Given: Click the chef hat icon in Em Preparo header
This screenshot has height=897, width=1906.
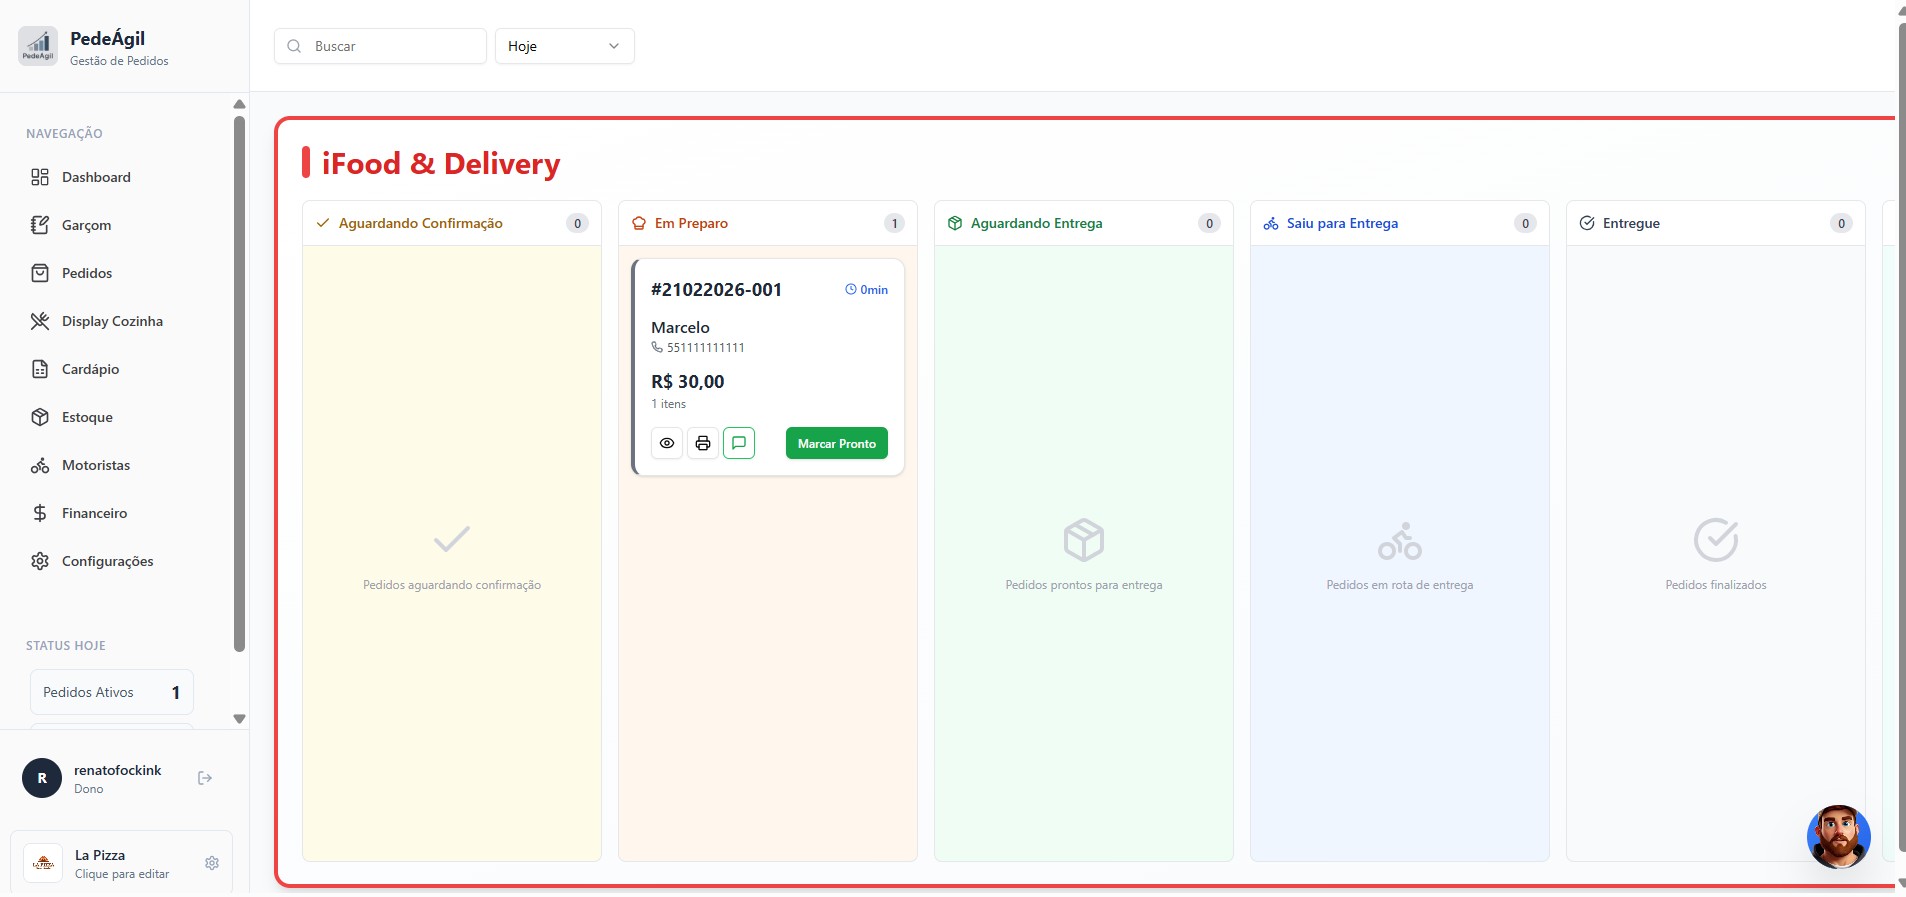Looking at the screenshot, I should pos(639,224).
